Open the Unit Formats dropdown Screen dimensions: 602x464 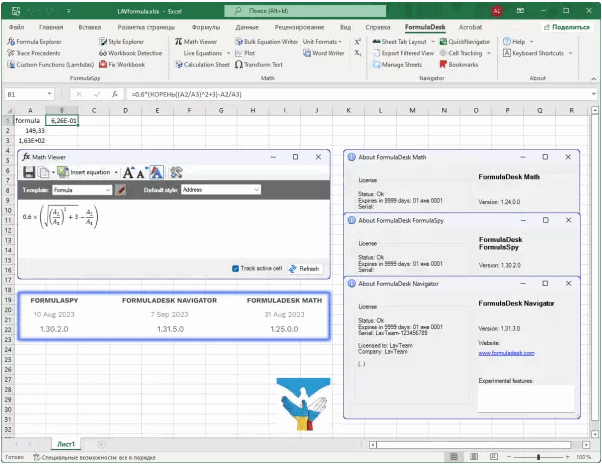[322, 41]
